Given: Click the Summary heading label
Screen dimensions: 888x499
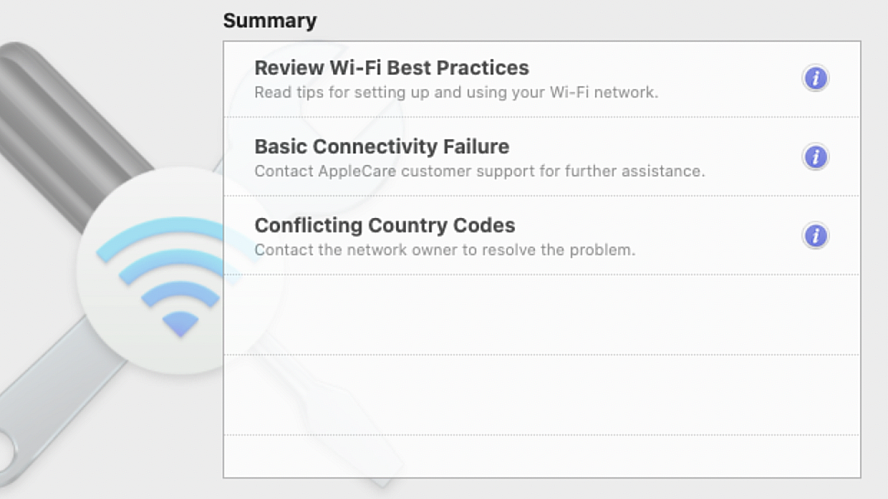Looking at the screenshot, I should 270,21.
